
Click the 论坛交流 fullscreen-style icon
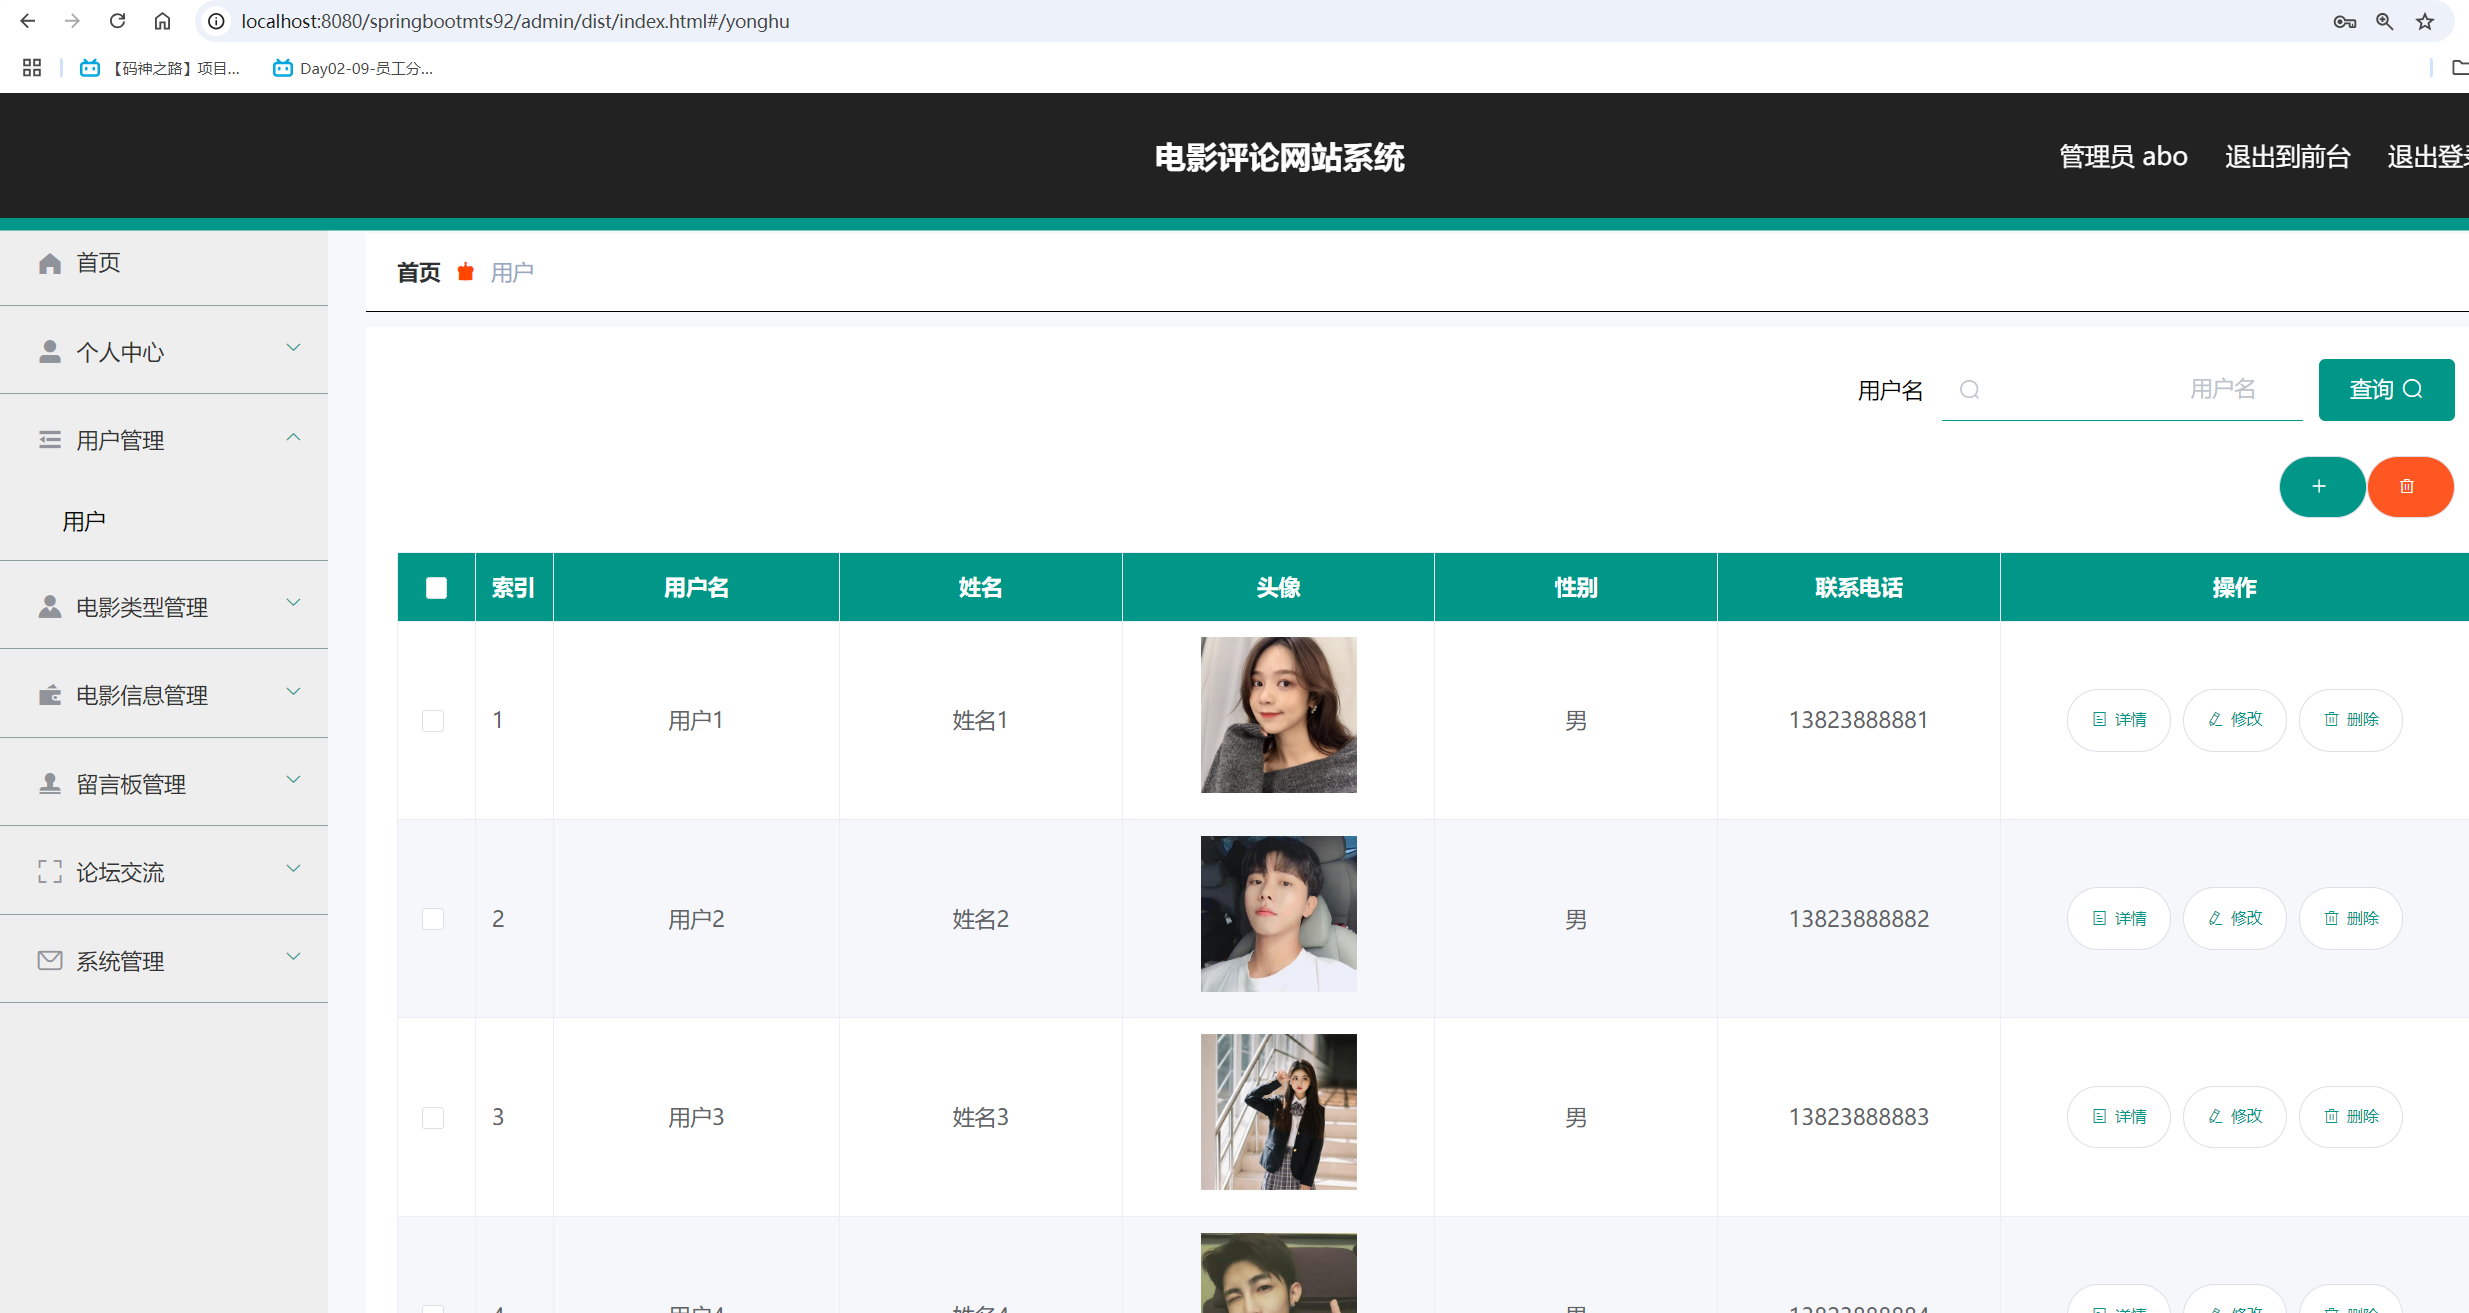click(50, 871)
